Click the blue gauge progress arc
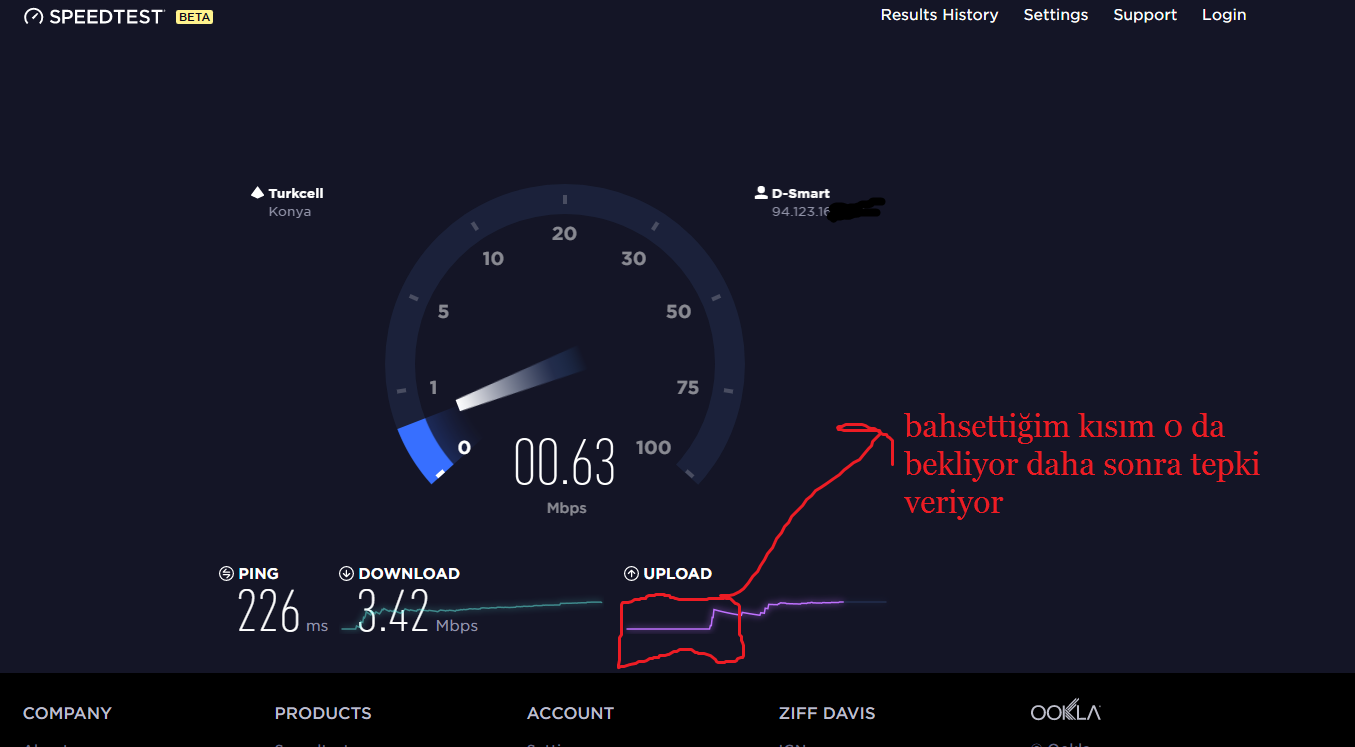This screenshot has width=1355, height=747. (x=426, y=451)
